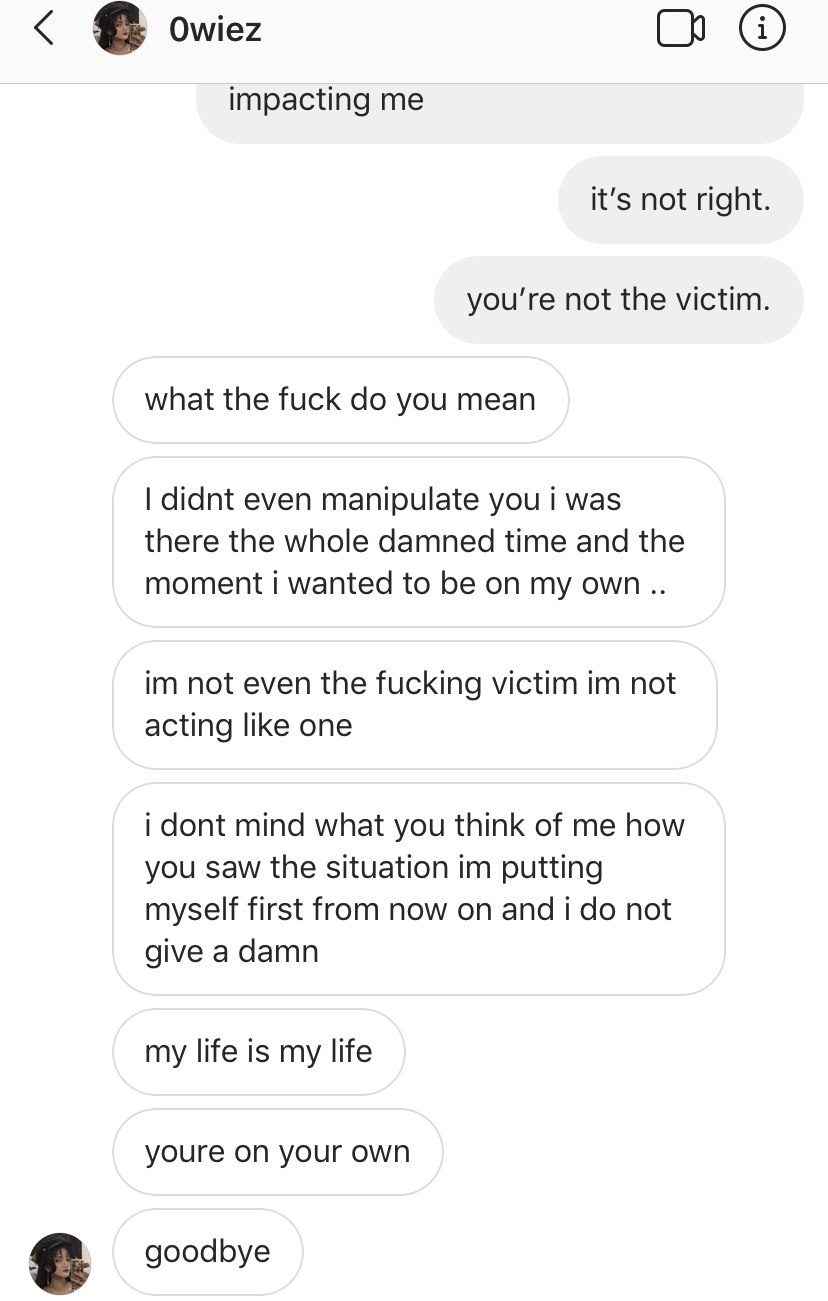Tap the back arrow icon
Viewport: 828px width, 1301px height.
pyautogui.click(x=43, y=29)
